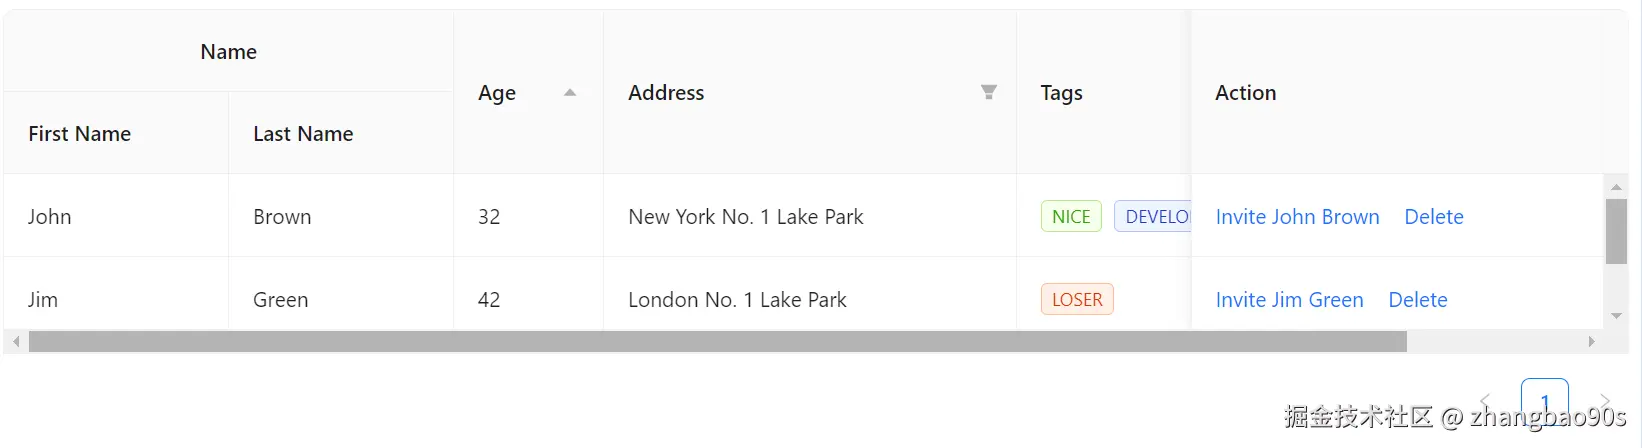The image size is (1642, 448).
Task: Click the Invite John Brown link
Action: tap(1297, 217)
